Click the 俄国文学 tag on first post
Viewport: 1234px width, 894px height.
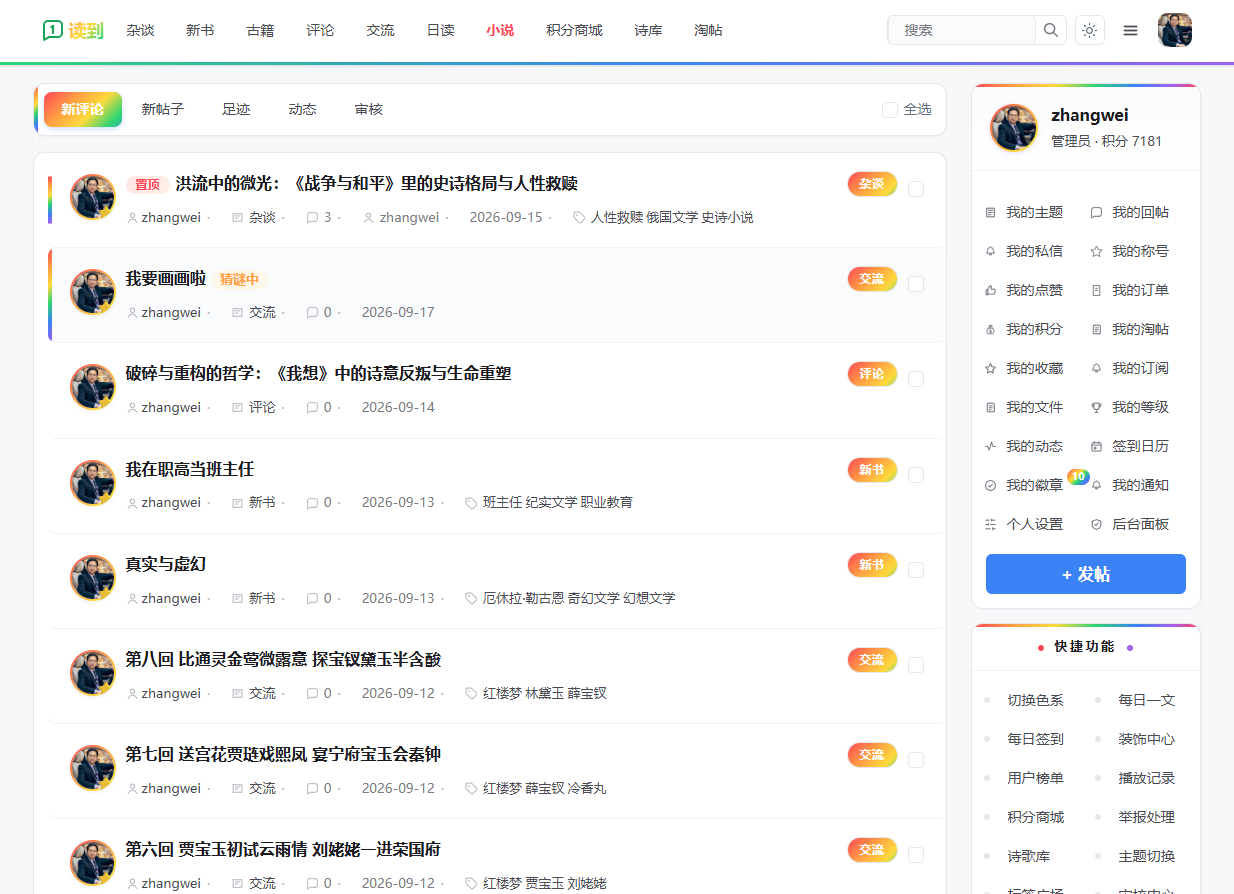672,218
